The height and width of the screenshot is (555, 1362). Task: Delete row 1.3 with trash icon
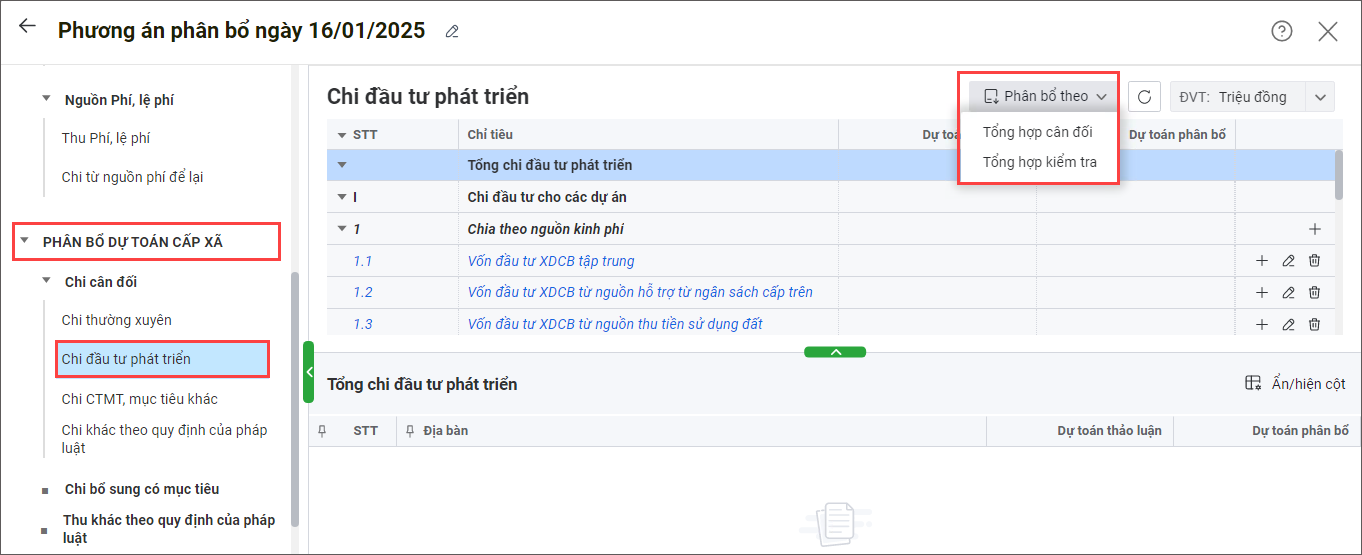coord(1314,325)
